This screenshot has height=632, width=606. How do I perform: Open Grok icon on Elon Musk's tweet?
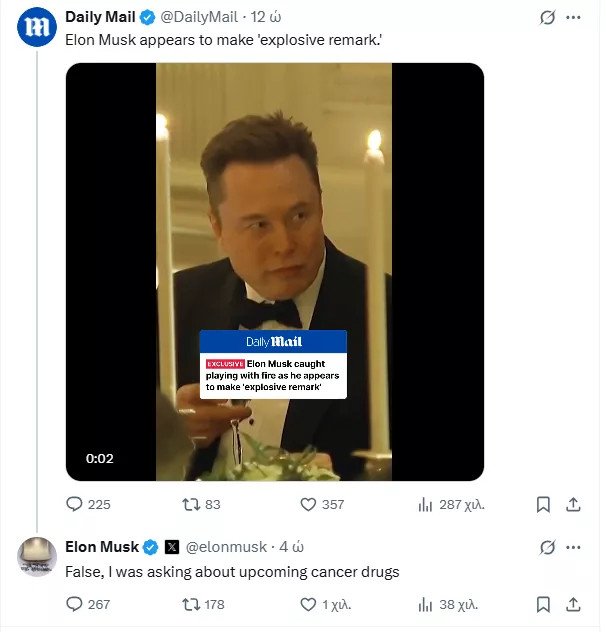pyautogui.click(x=547, y=547)
